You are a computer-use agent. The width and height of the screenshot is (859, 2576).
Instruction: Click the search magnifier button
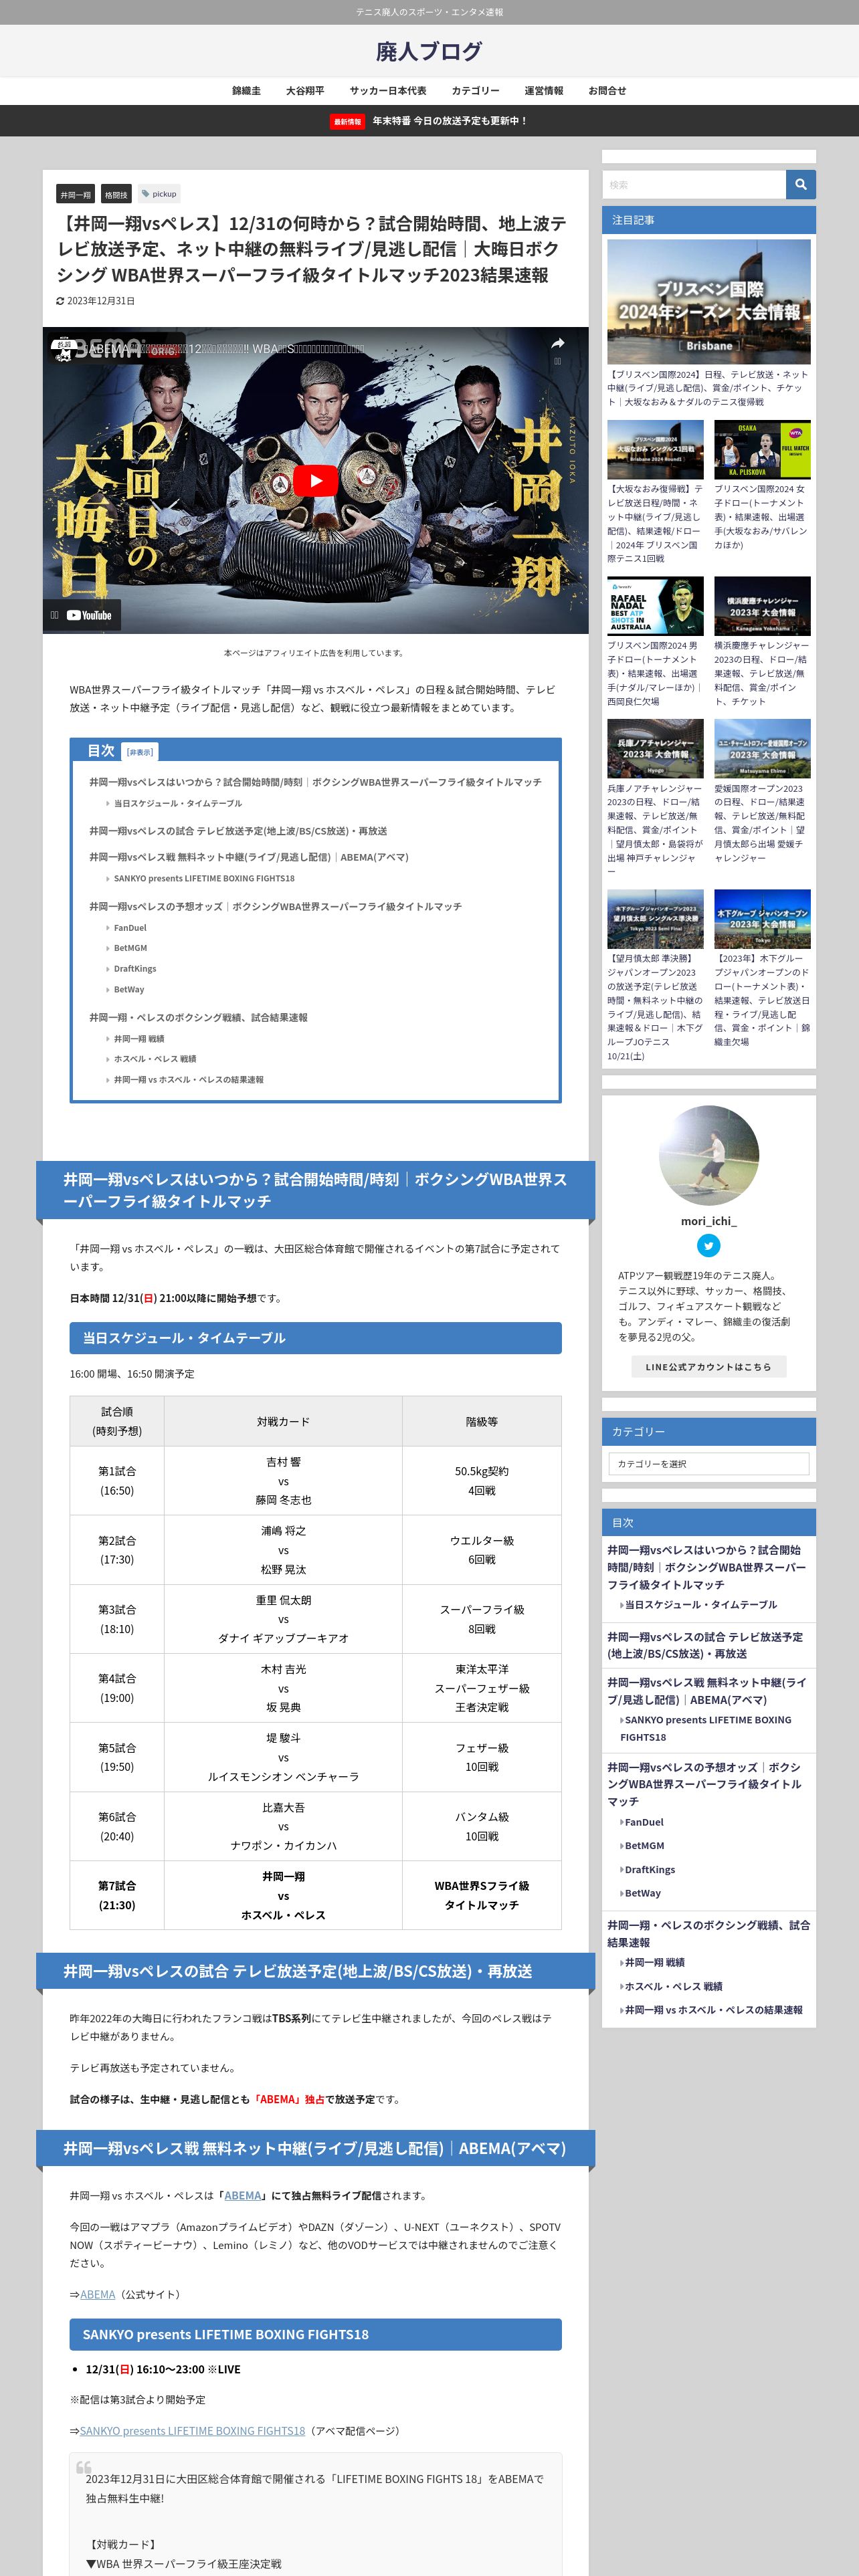(800, 184)
